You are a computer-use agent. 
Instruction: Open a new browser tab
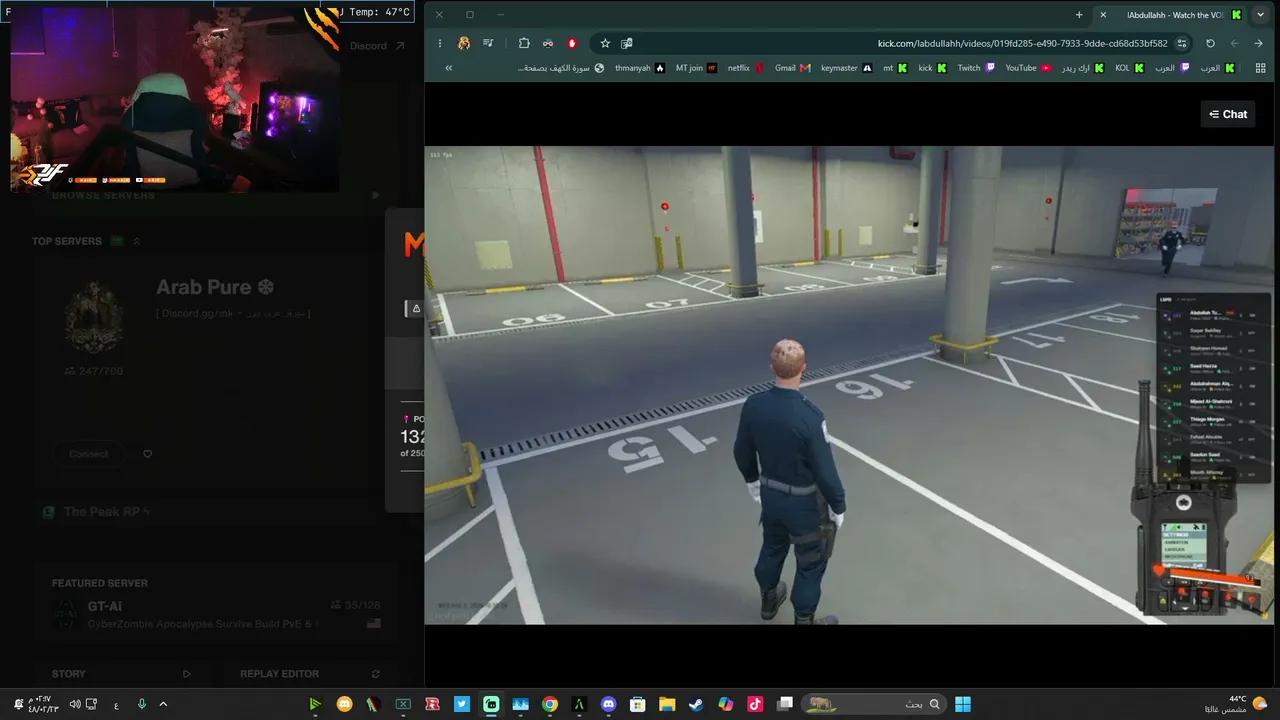coord(1079,15)
